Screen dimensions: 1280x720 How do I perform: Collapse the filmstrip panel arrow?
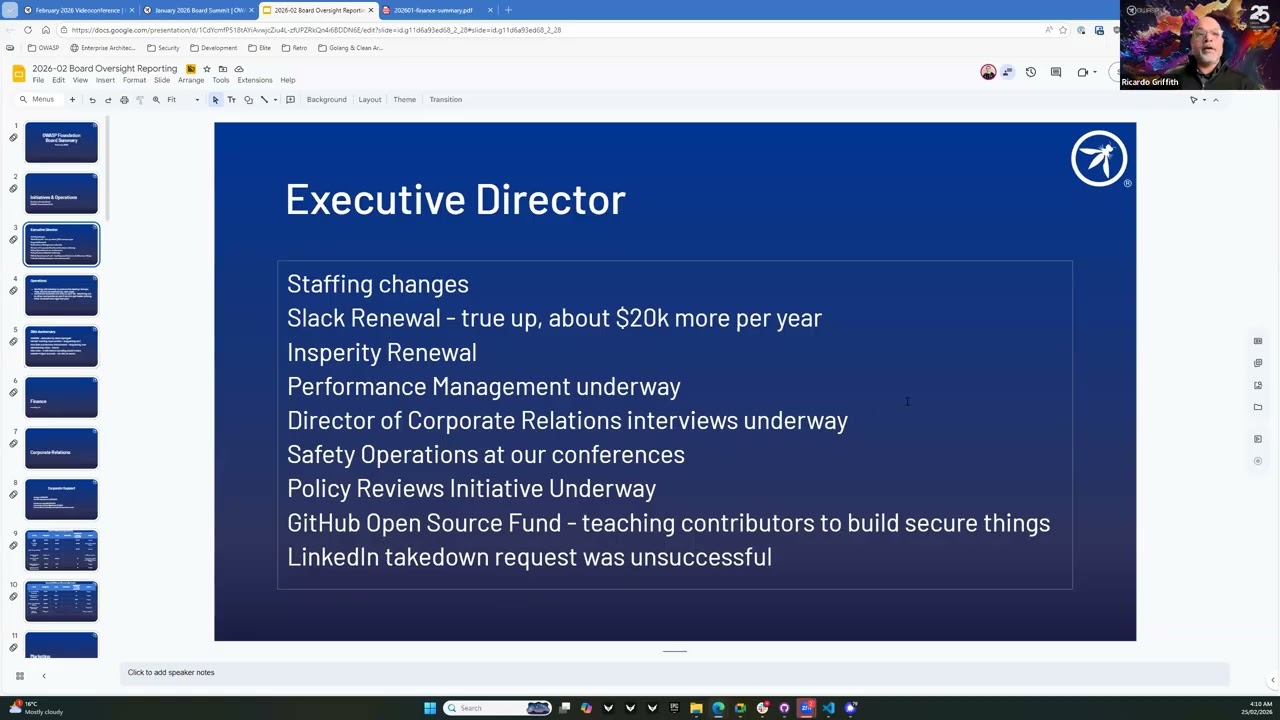point(44,676)
